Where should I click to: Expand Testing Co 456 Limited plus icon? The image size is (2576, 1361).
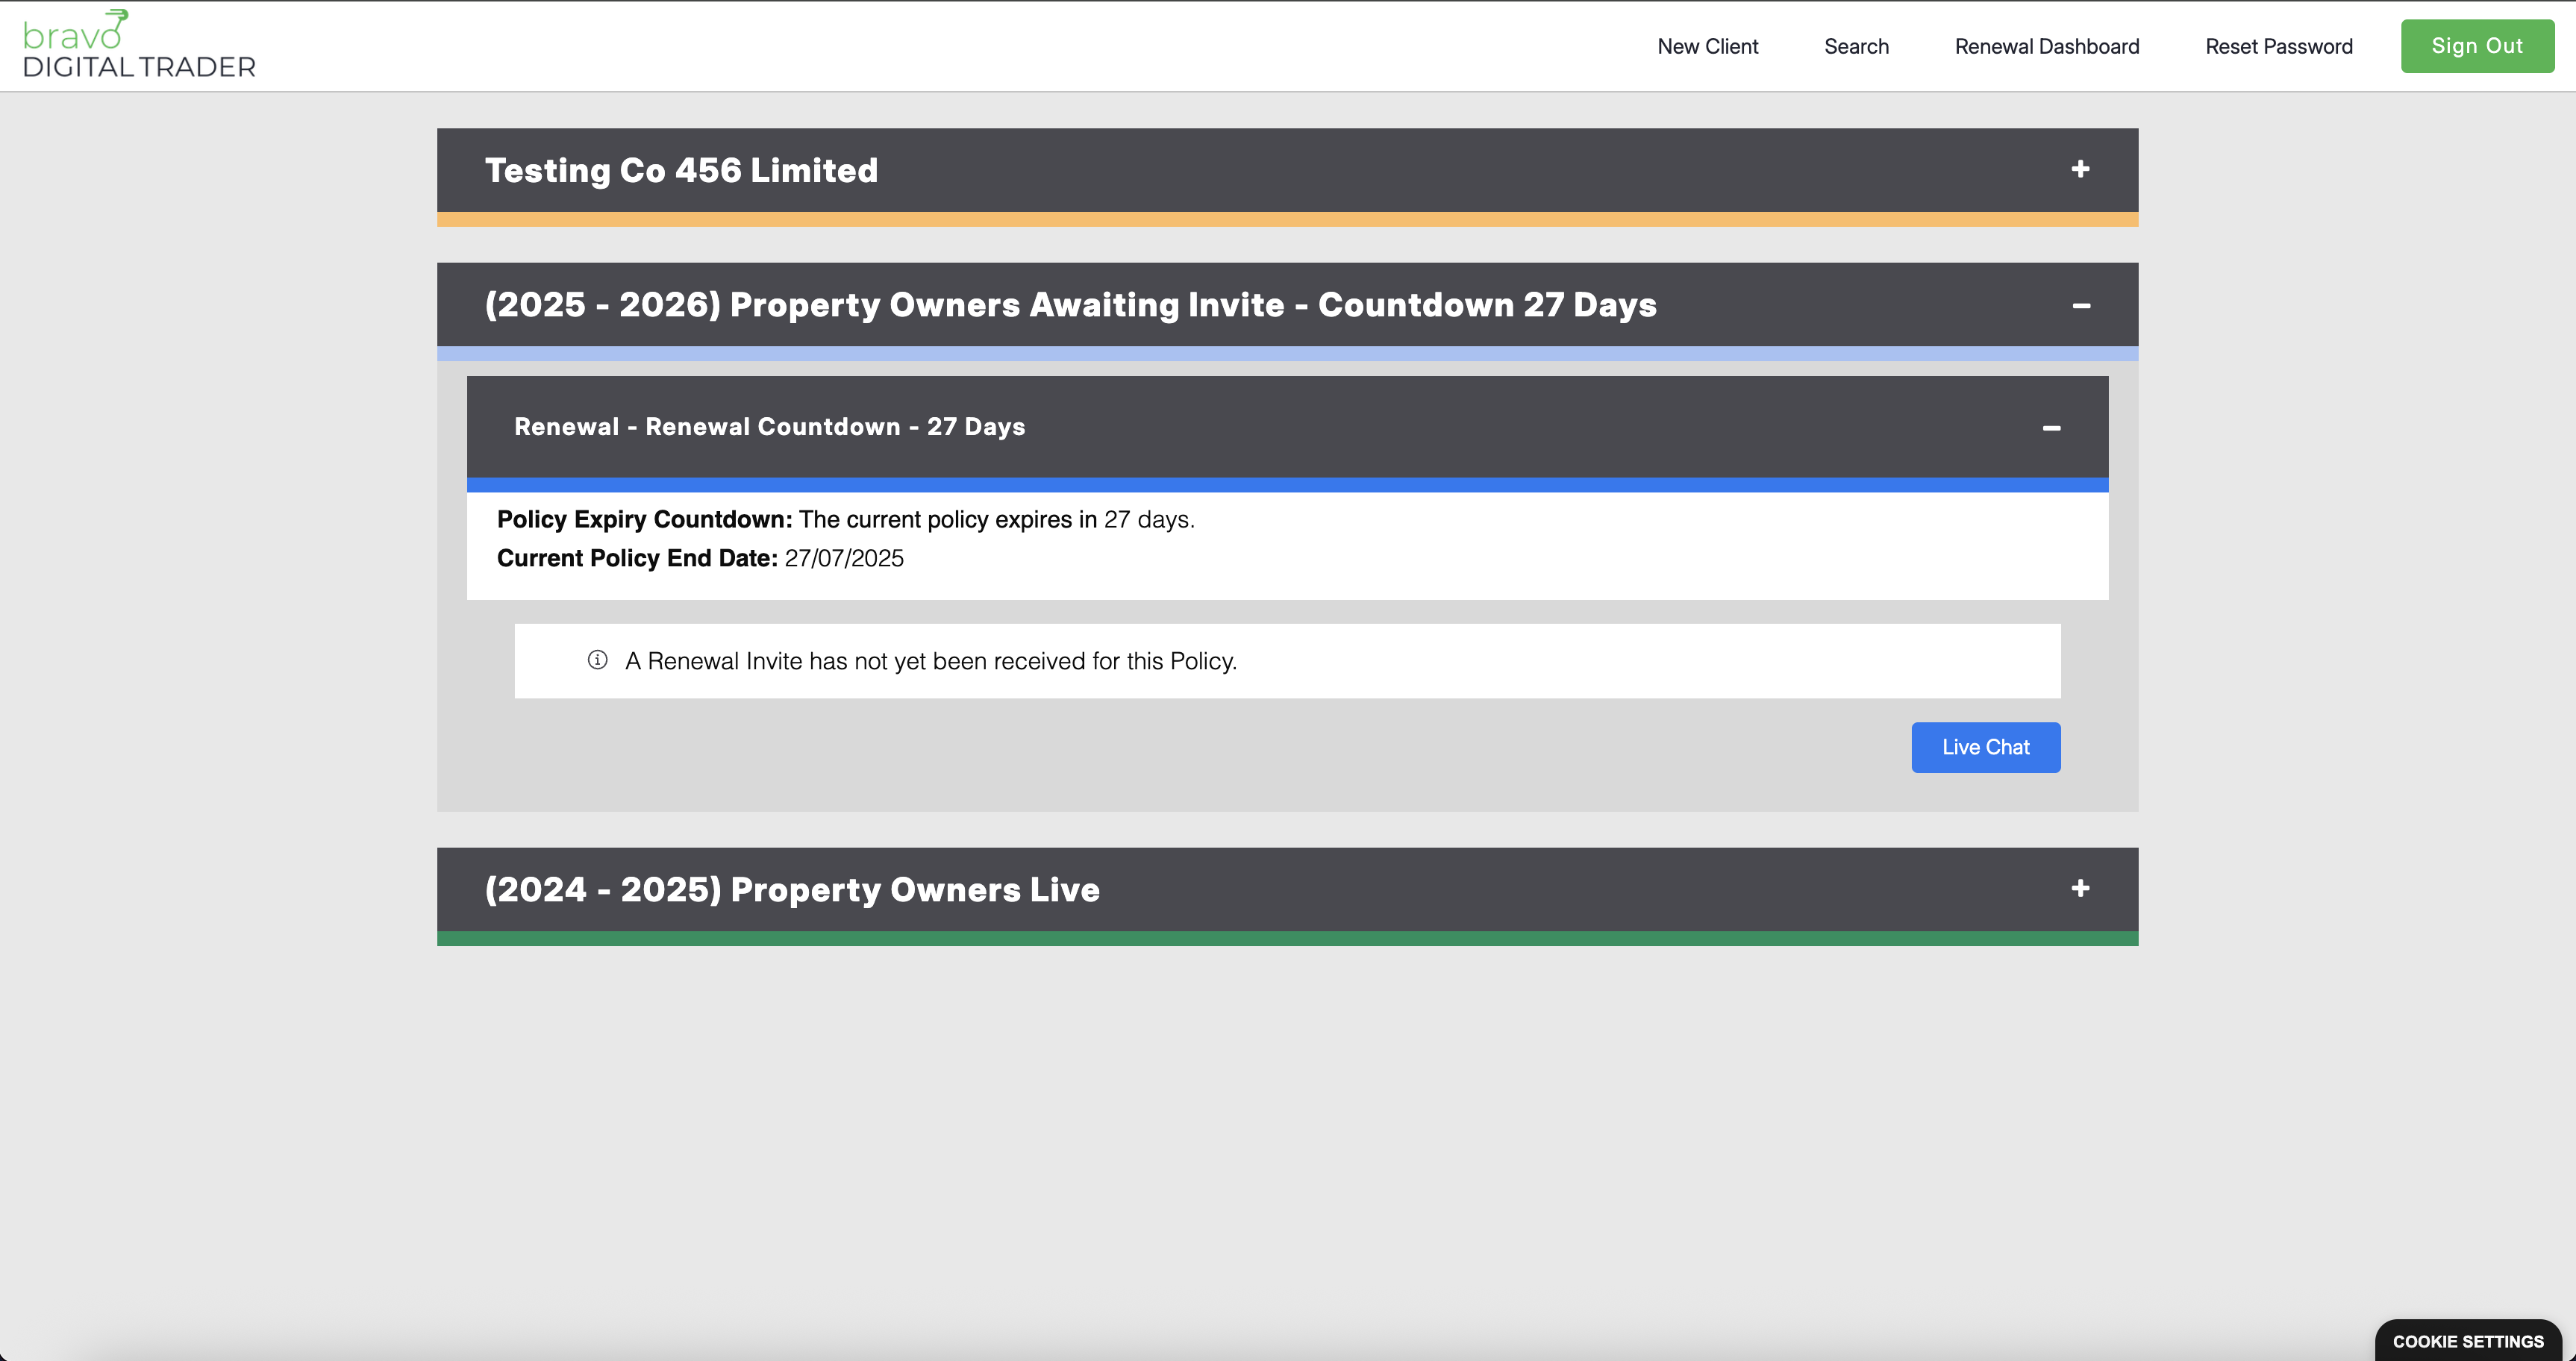(2080, 170)
